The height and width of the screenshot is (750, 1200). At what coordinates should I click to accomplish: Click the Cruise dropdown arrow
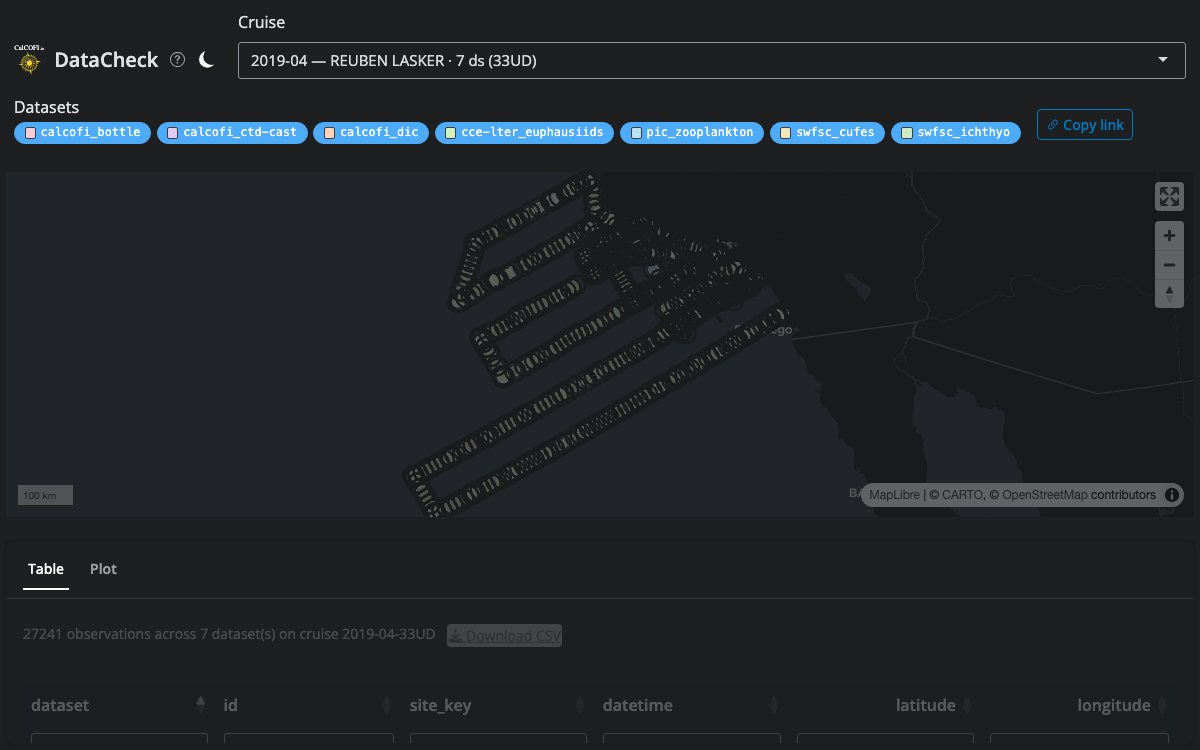coord(1163,60)
